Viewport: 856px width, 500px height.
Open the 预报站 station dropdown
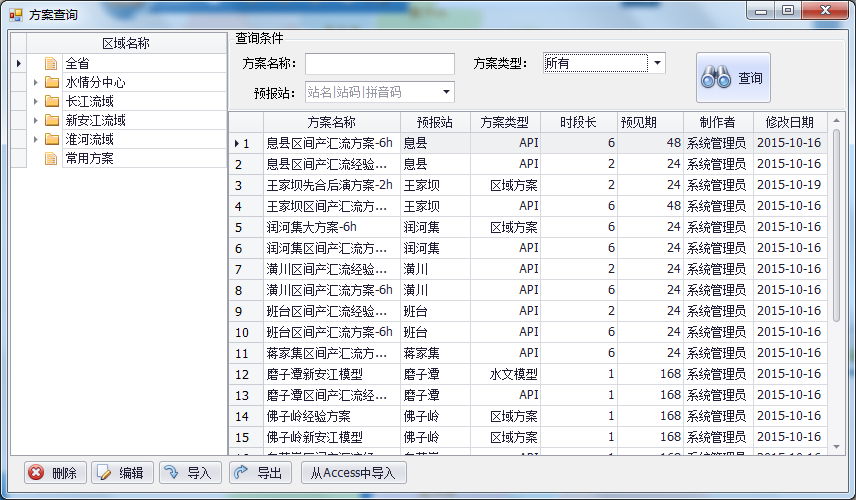pos(446,92)
